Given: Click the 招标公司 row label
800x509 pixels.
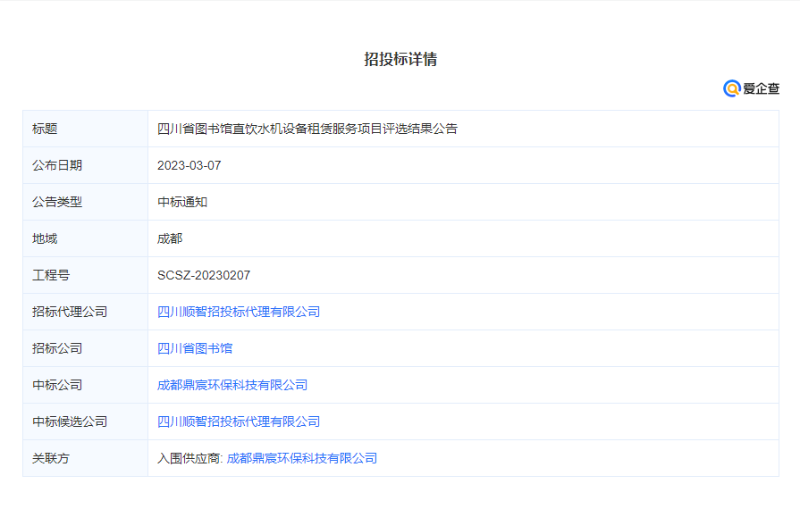Looking at the screenshot, I should tap(57, 348).
